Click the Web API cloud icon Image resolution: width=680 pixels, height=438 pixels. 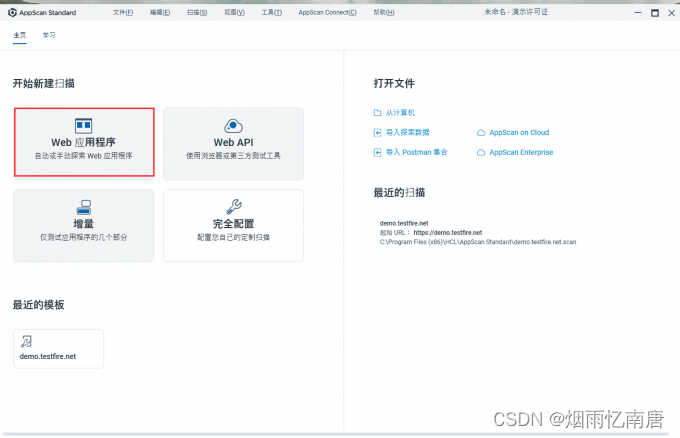pyautogui.click(x=233, y=126)
